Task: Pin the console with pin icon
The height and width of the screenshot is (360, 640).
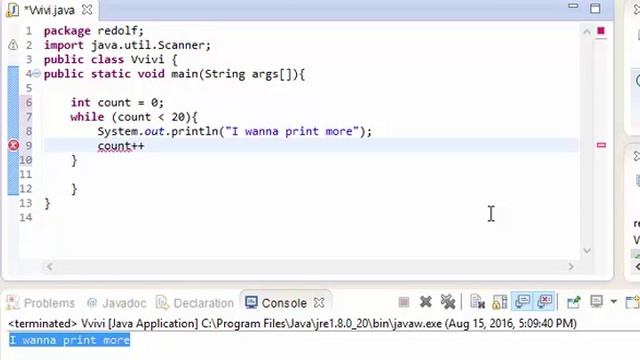Action: [x=573, y=302]
